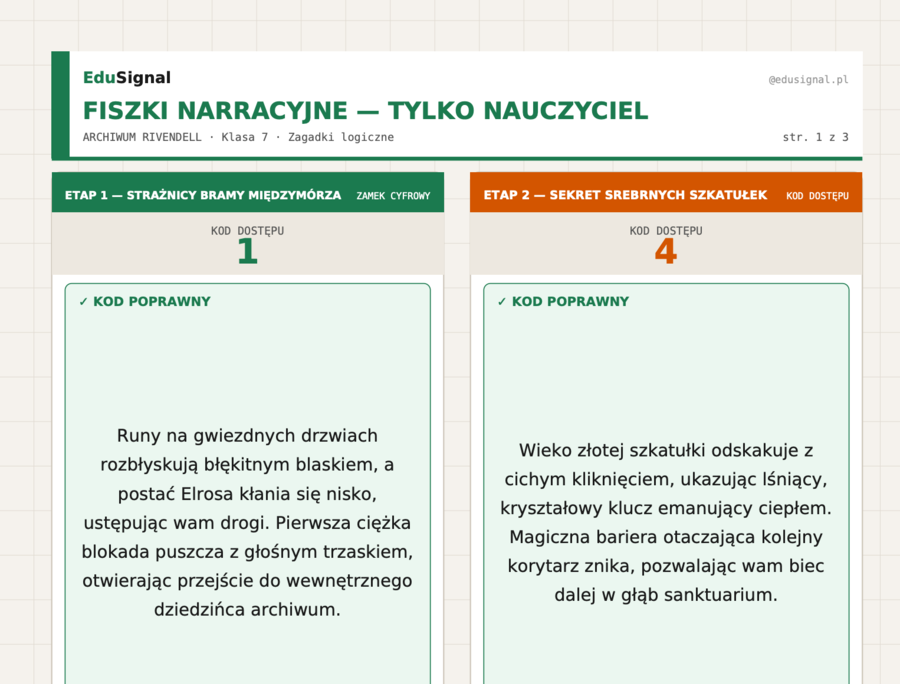
Task: Click the page indicator str. 1 z 3
Action: coord(815,137)
